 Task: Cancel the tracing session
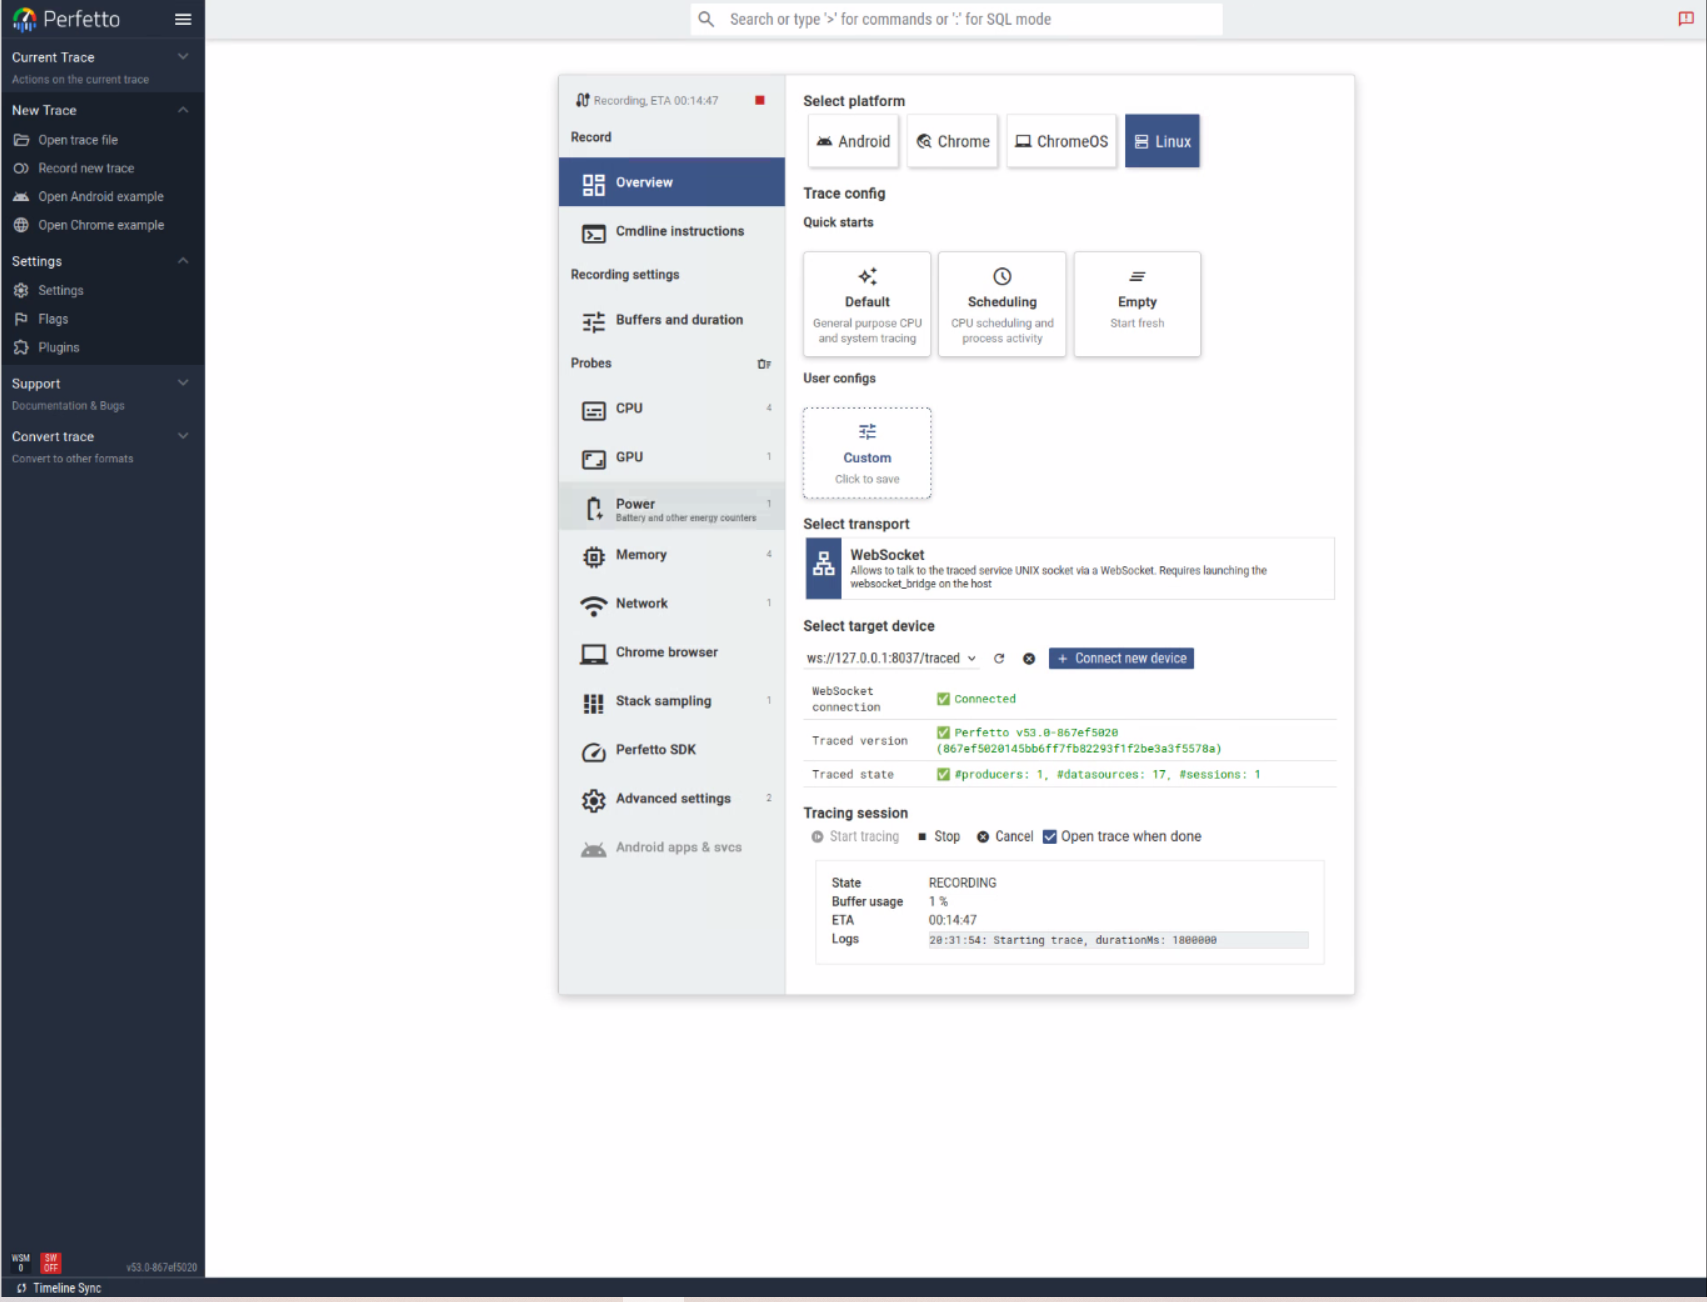point(1005,837)
